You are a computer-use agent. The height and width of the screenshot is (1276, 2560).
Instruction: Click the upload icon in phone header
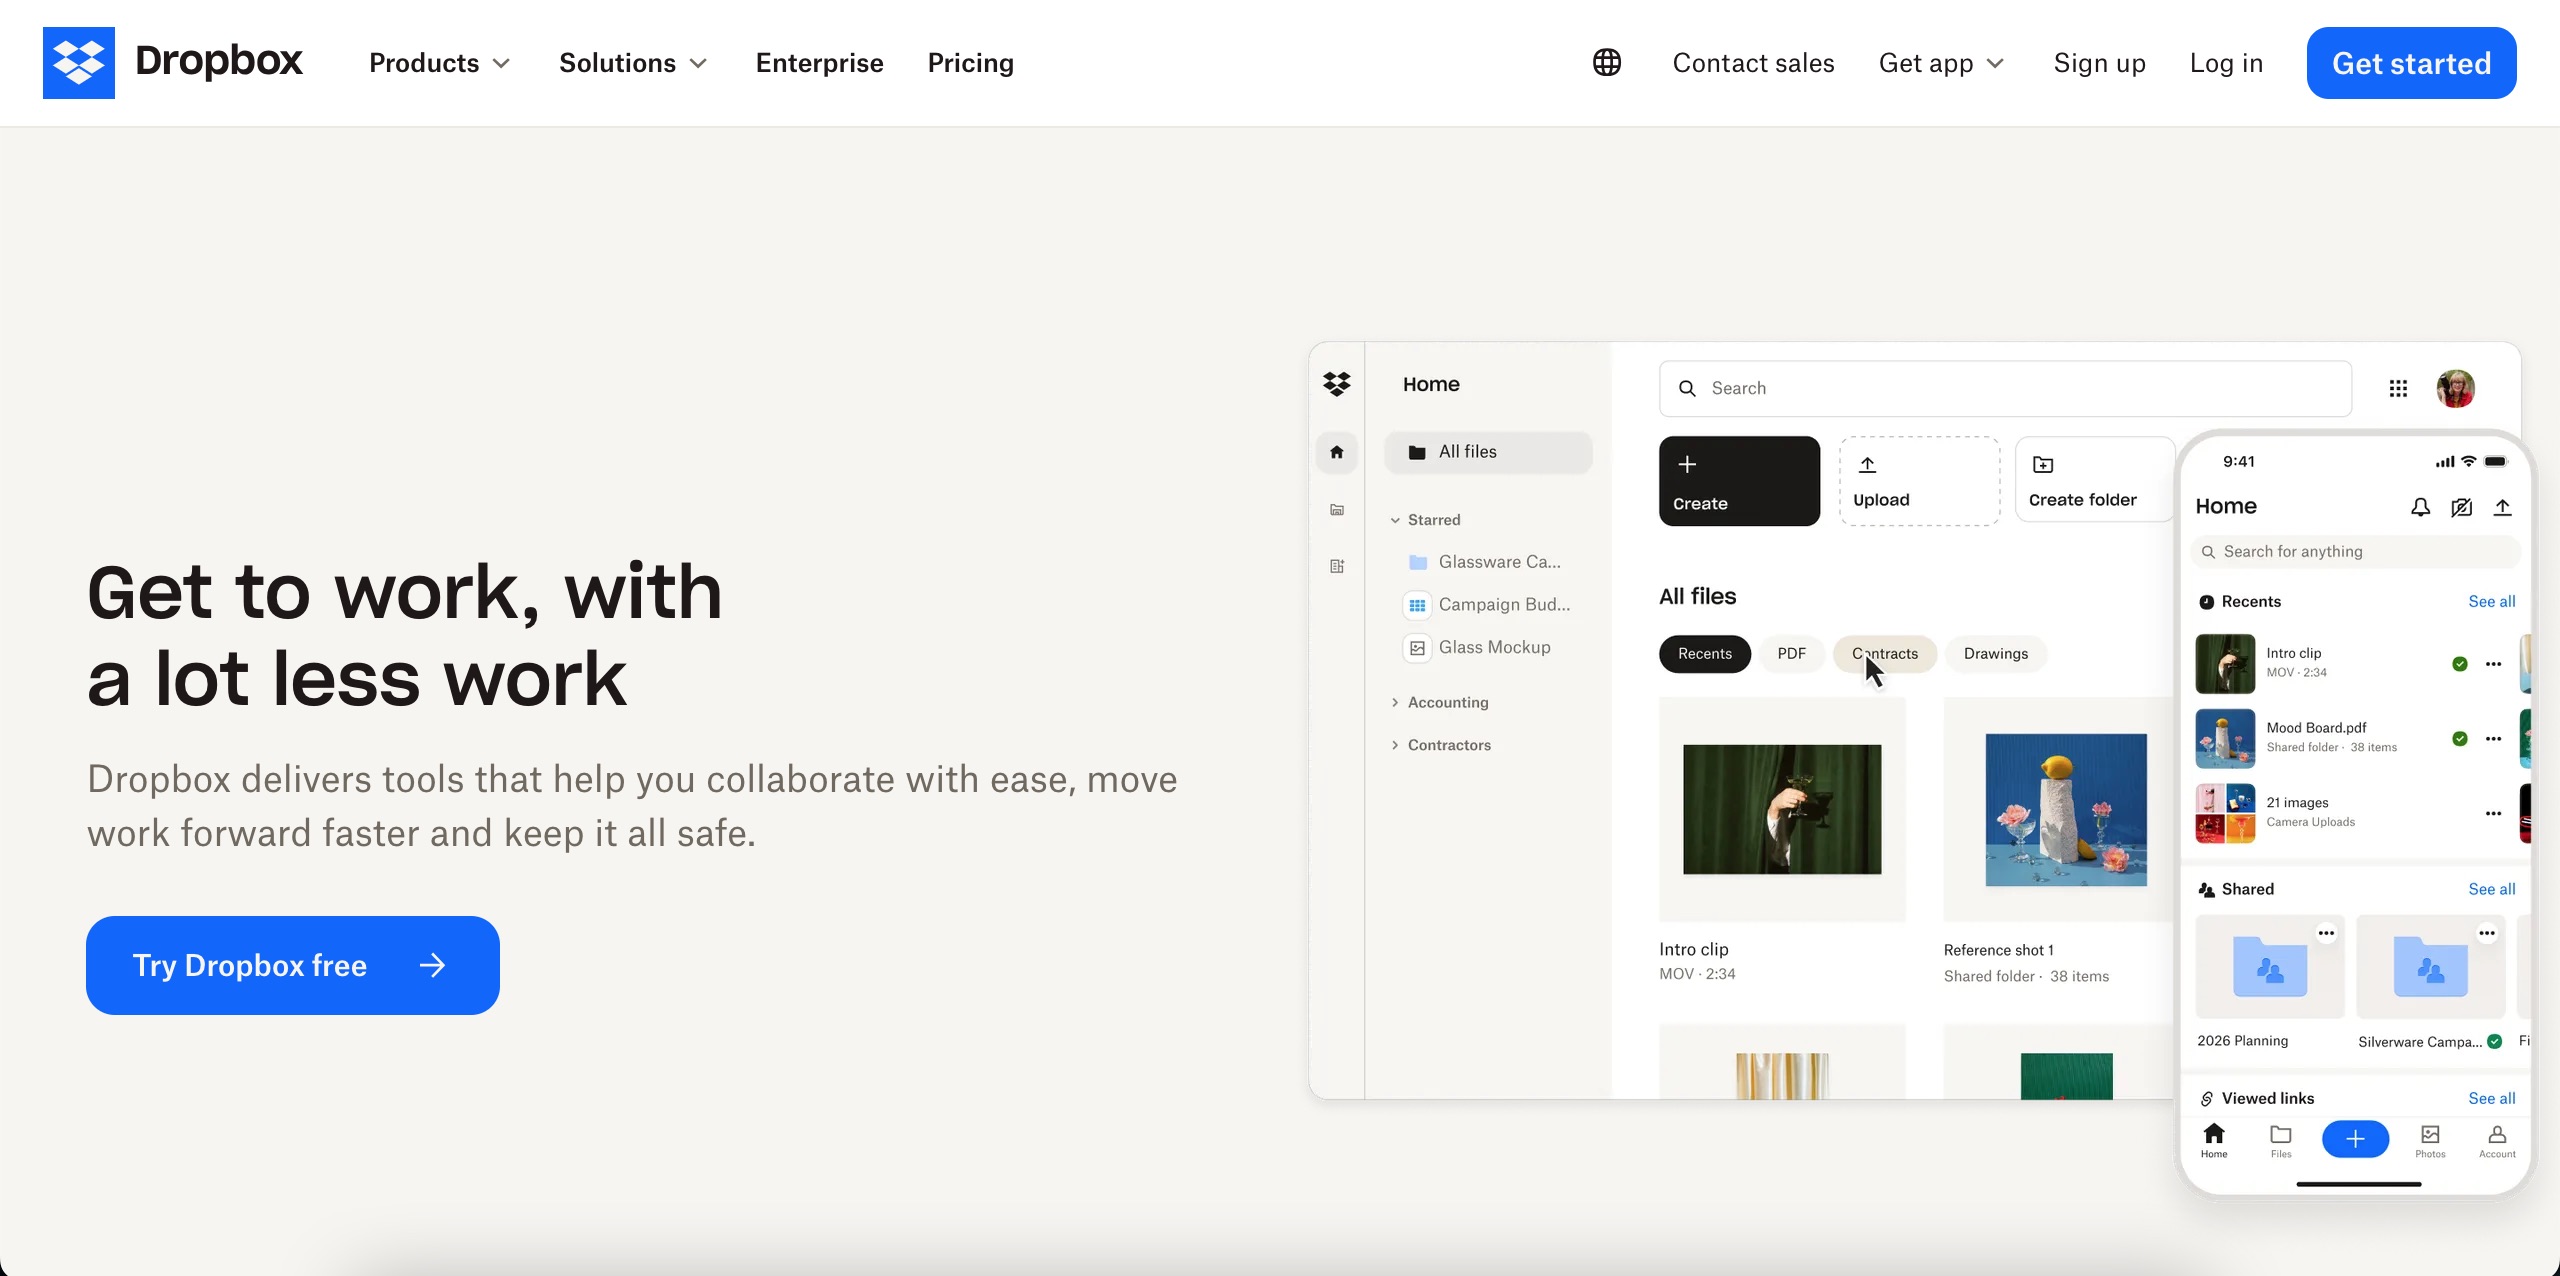click(2502, 507)
